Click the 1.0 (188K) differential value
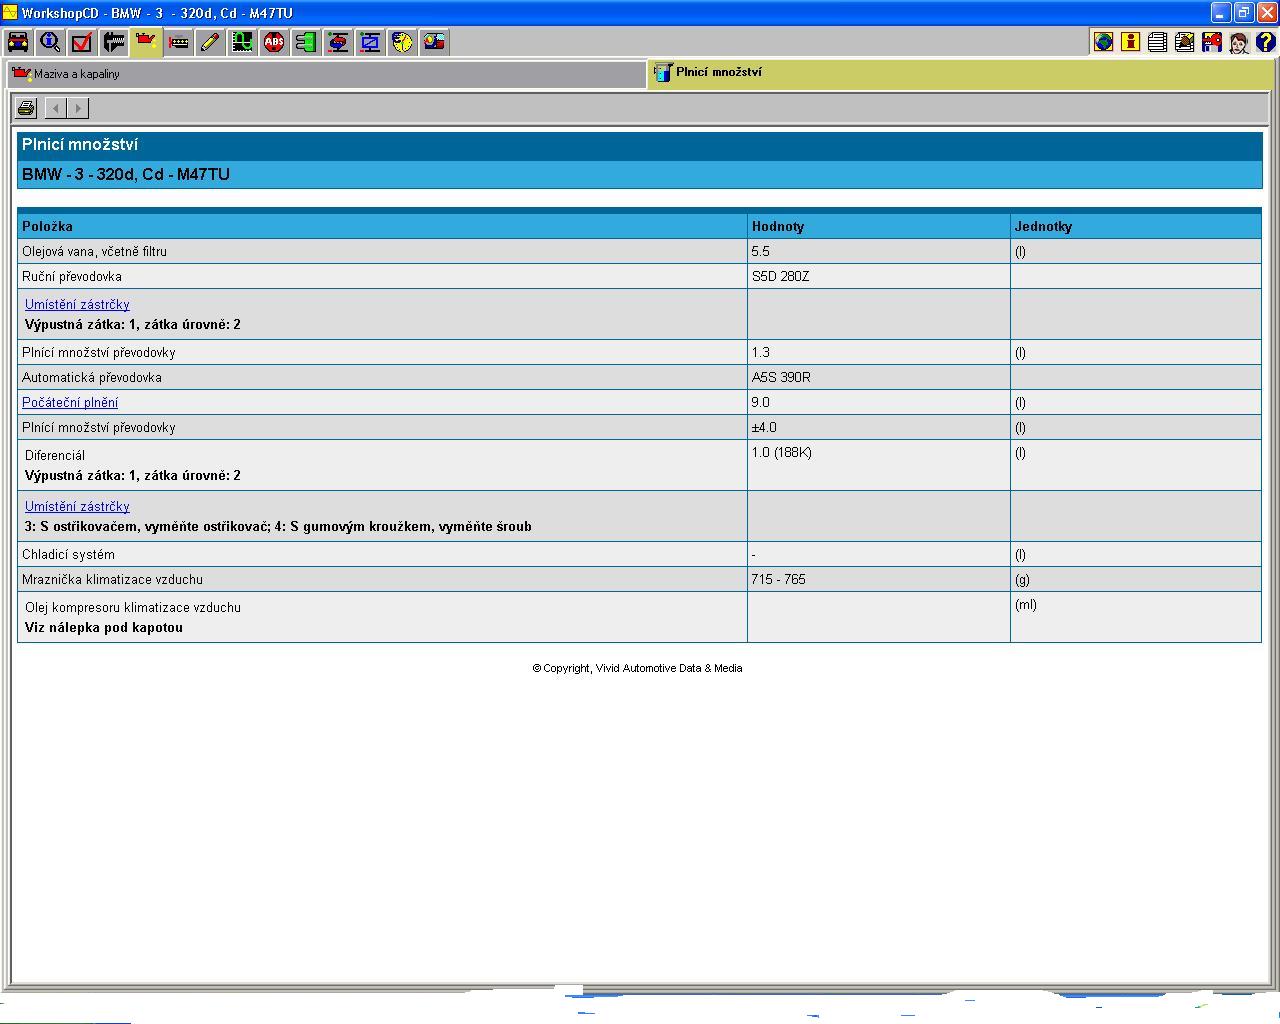 782,452
